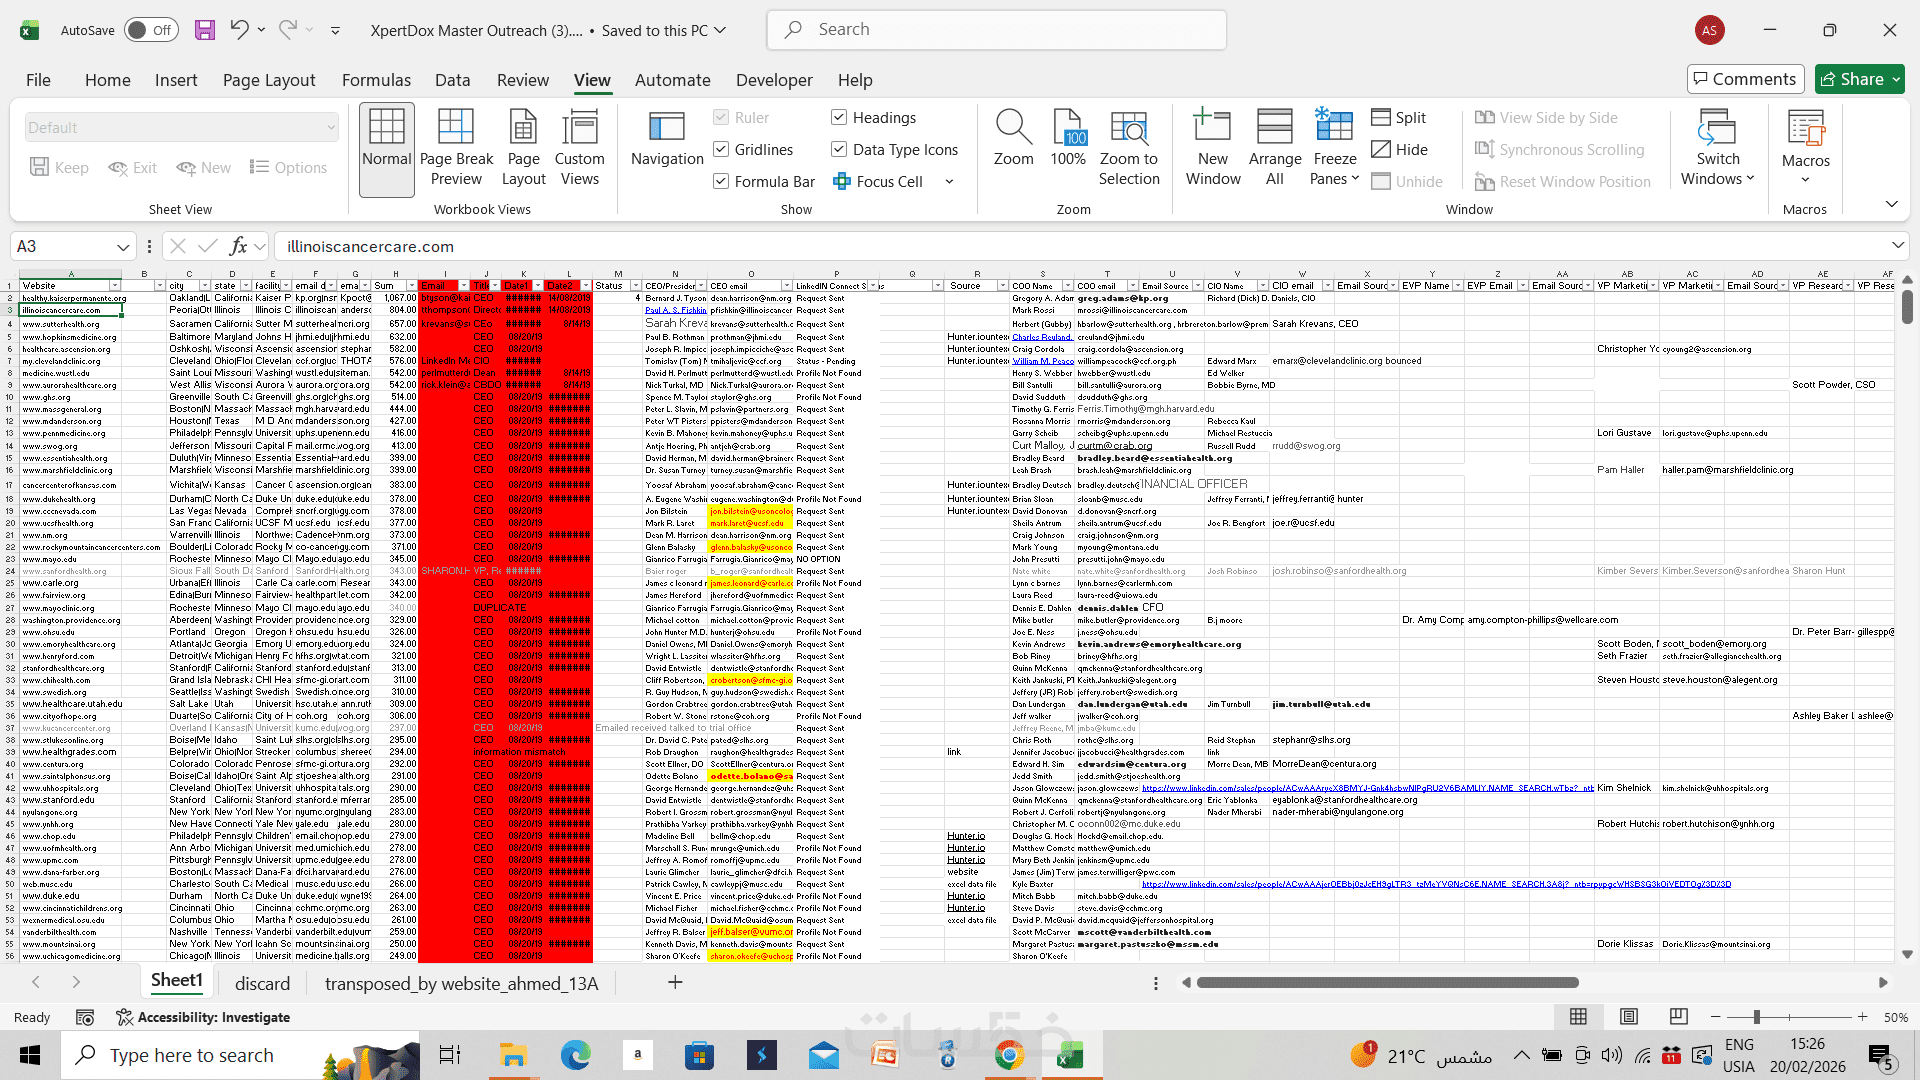This screenshot has height=1080, width=1920.
Task: Uncheck the Gridlines checkbox
Action: coord(720,149)
